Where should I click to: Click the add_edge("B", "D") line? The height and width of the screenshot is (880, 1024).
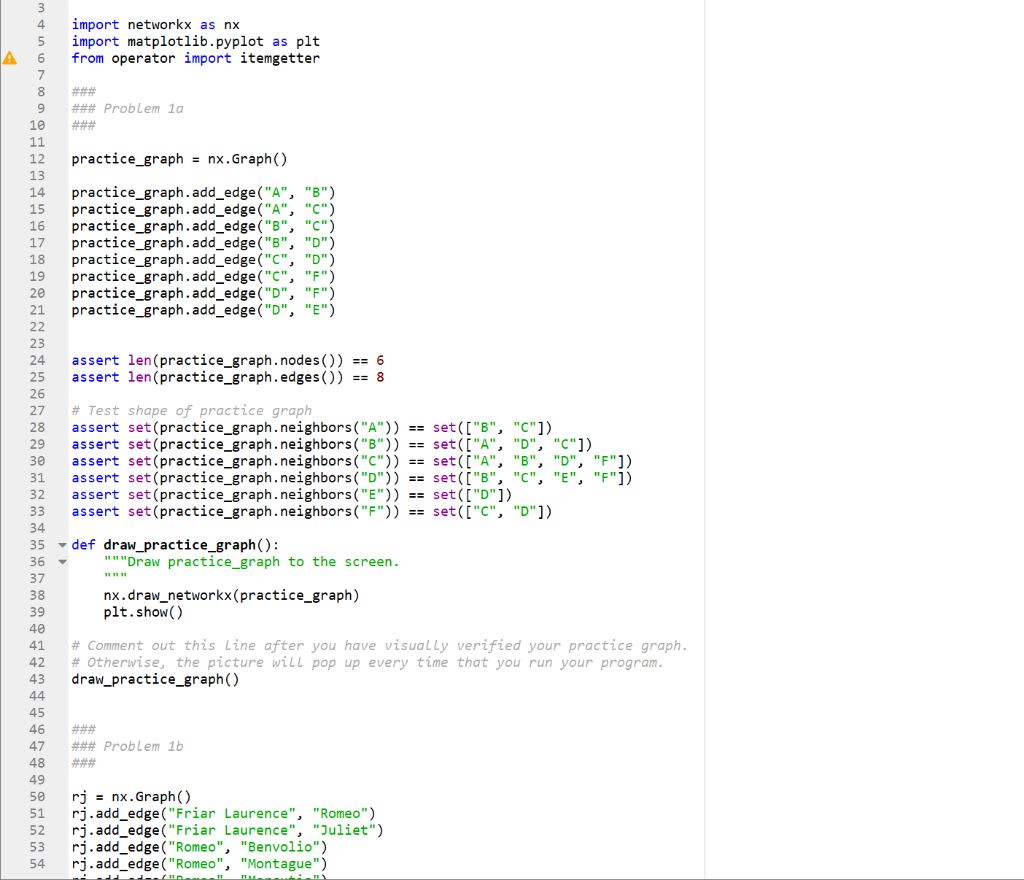coord(203,243)
